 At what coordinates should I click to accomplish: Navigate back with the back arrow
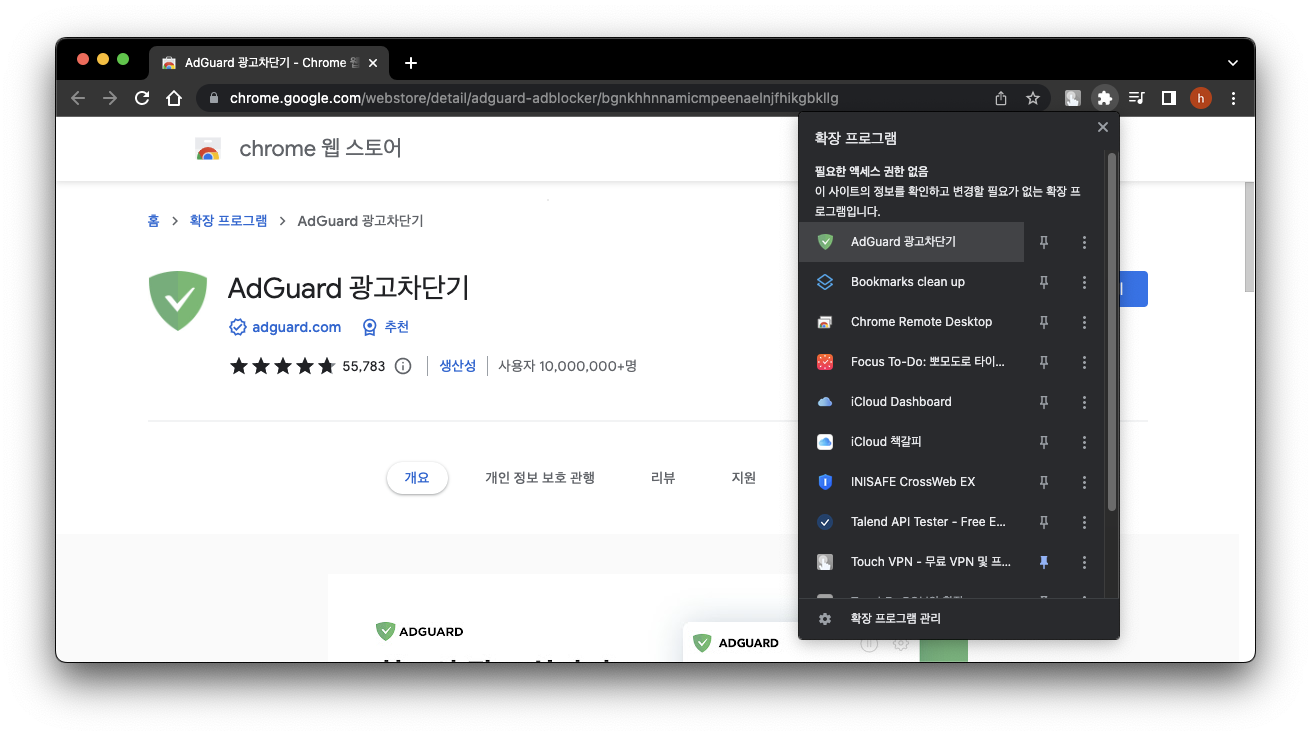point(78,98)
